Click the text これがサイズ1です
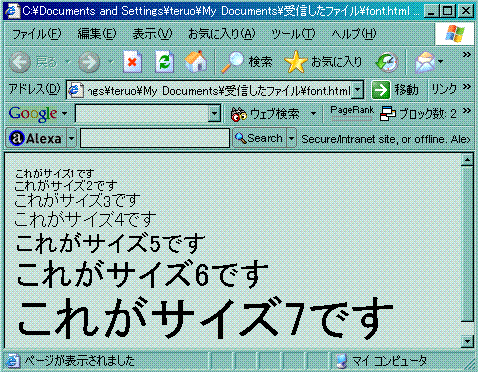Image resolution: width=478 pixels, height=372 pixels. 55,174
